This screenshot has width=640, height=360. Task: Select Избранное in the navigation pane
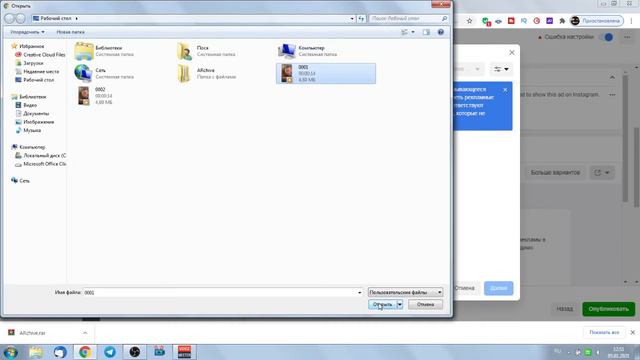pyautogui.click(x=31, y=46)
